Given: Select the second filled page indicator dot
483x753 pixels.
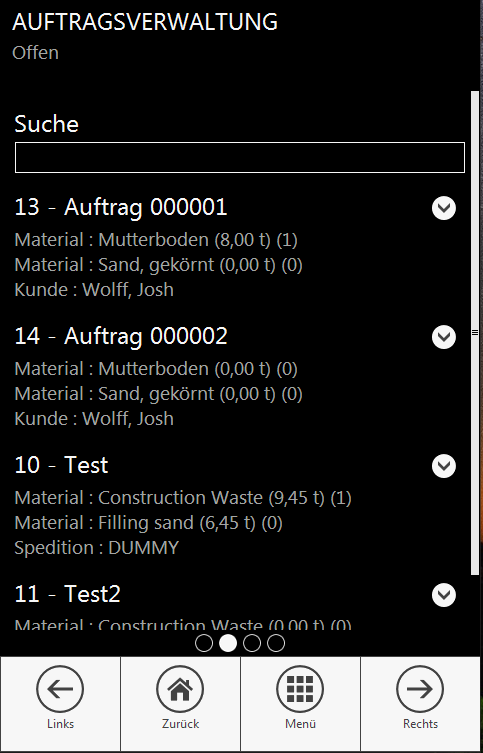Looking at the screenshot, I should pyautogui.click(x=228, y=643).
